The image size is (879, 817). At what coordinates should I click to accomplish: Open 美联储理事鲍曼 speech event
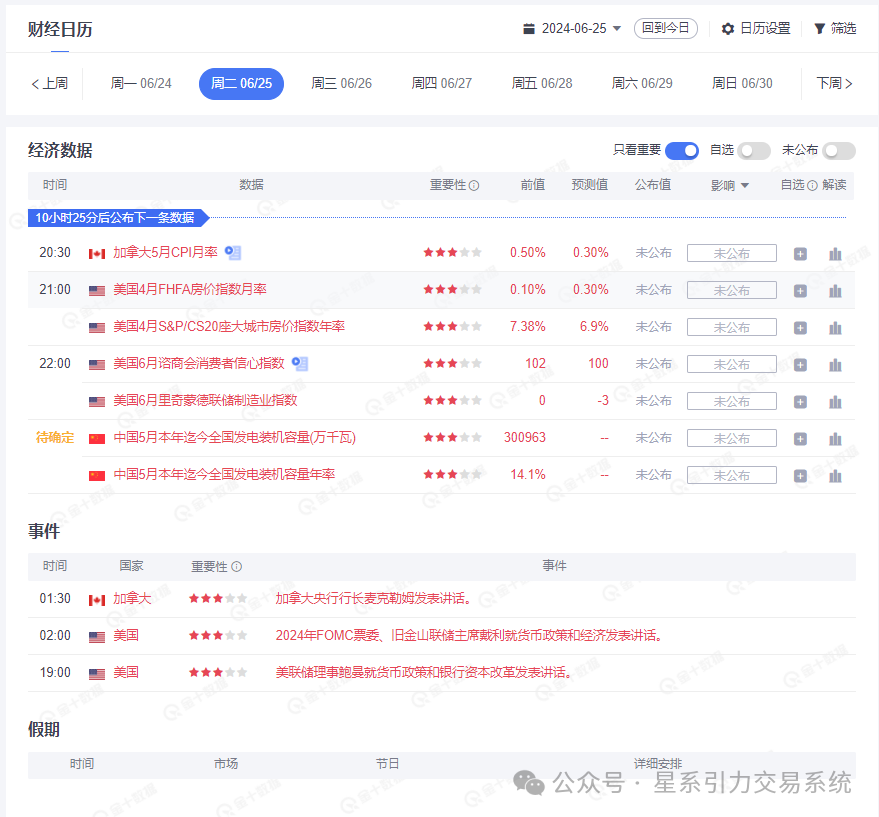(423, 673)
